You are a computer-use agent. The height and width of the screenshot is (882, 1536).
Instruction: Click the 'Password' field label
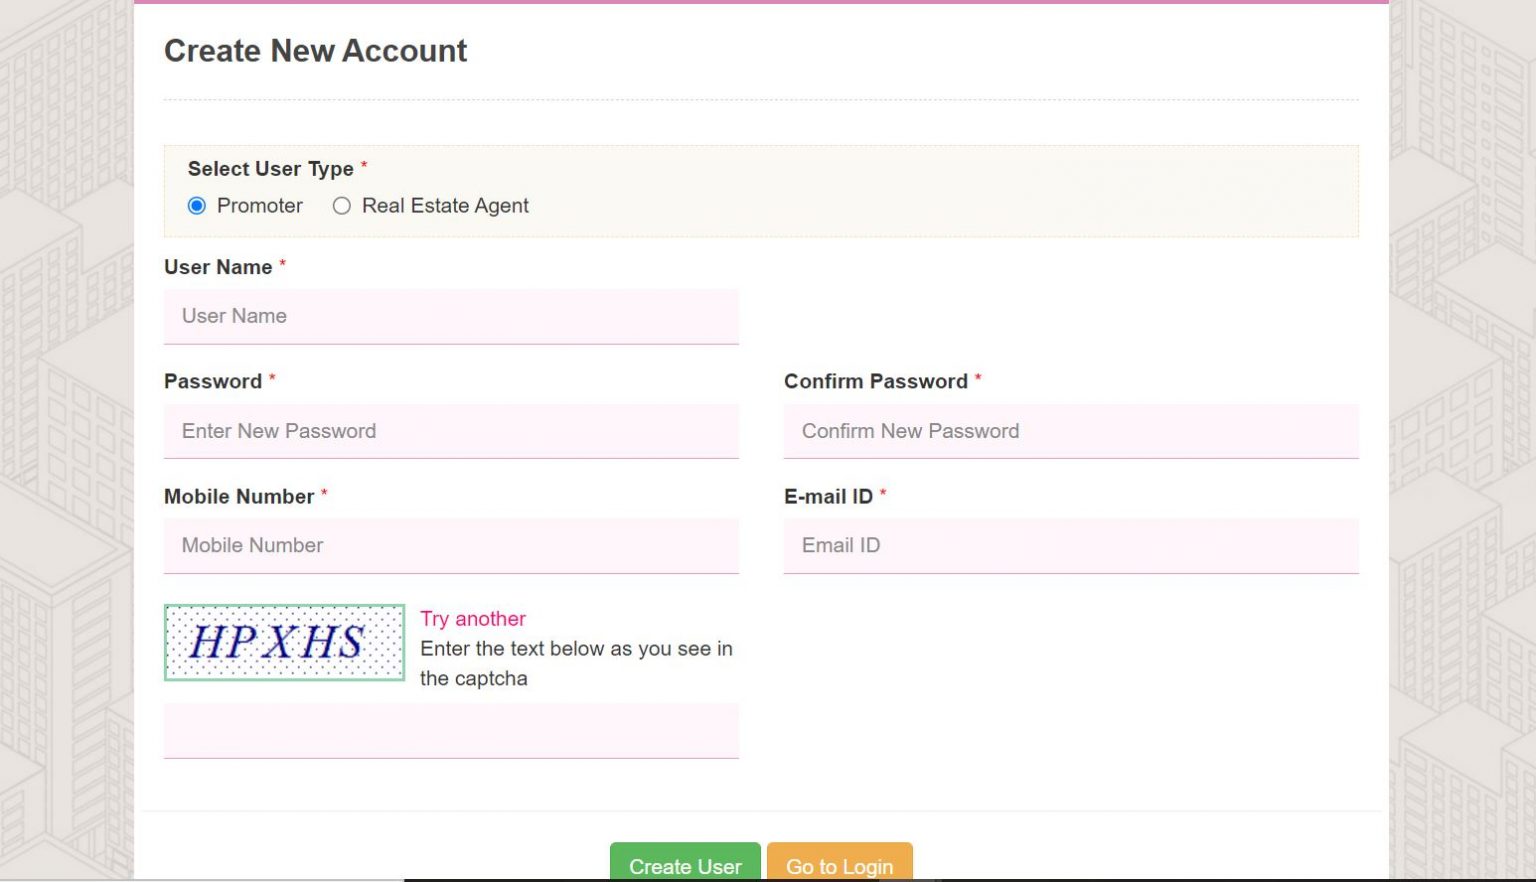point(213,382)
